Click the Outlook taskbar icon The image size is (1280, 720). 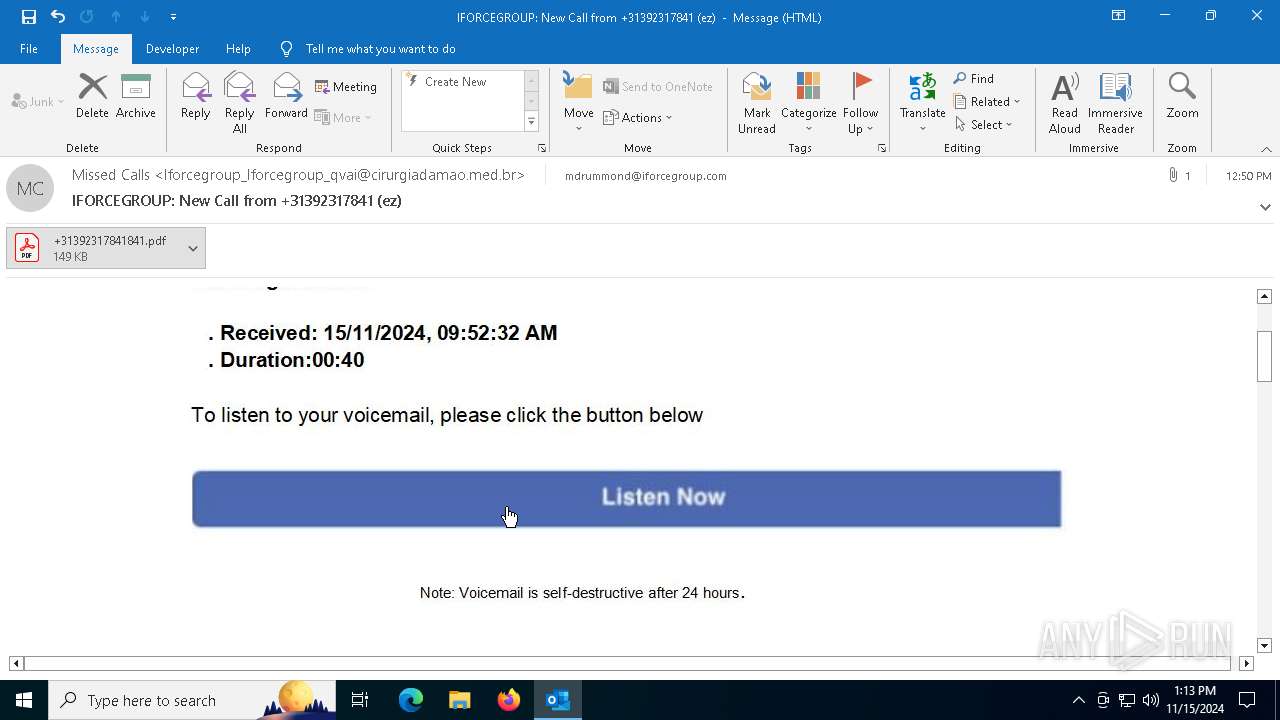click(558, 700)
